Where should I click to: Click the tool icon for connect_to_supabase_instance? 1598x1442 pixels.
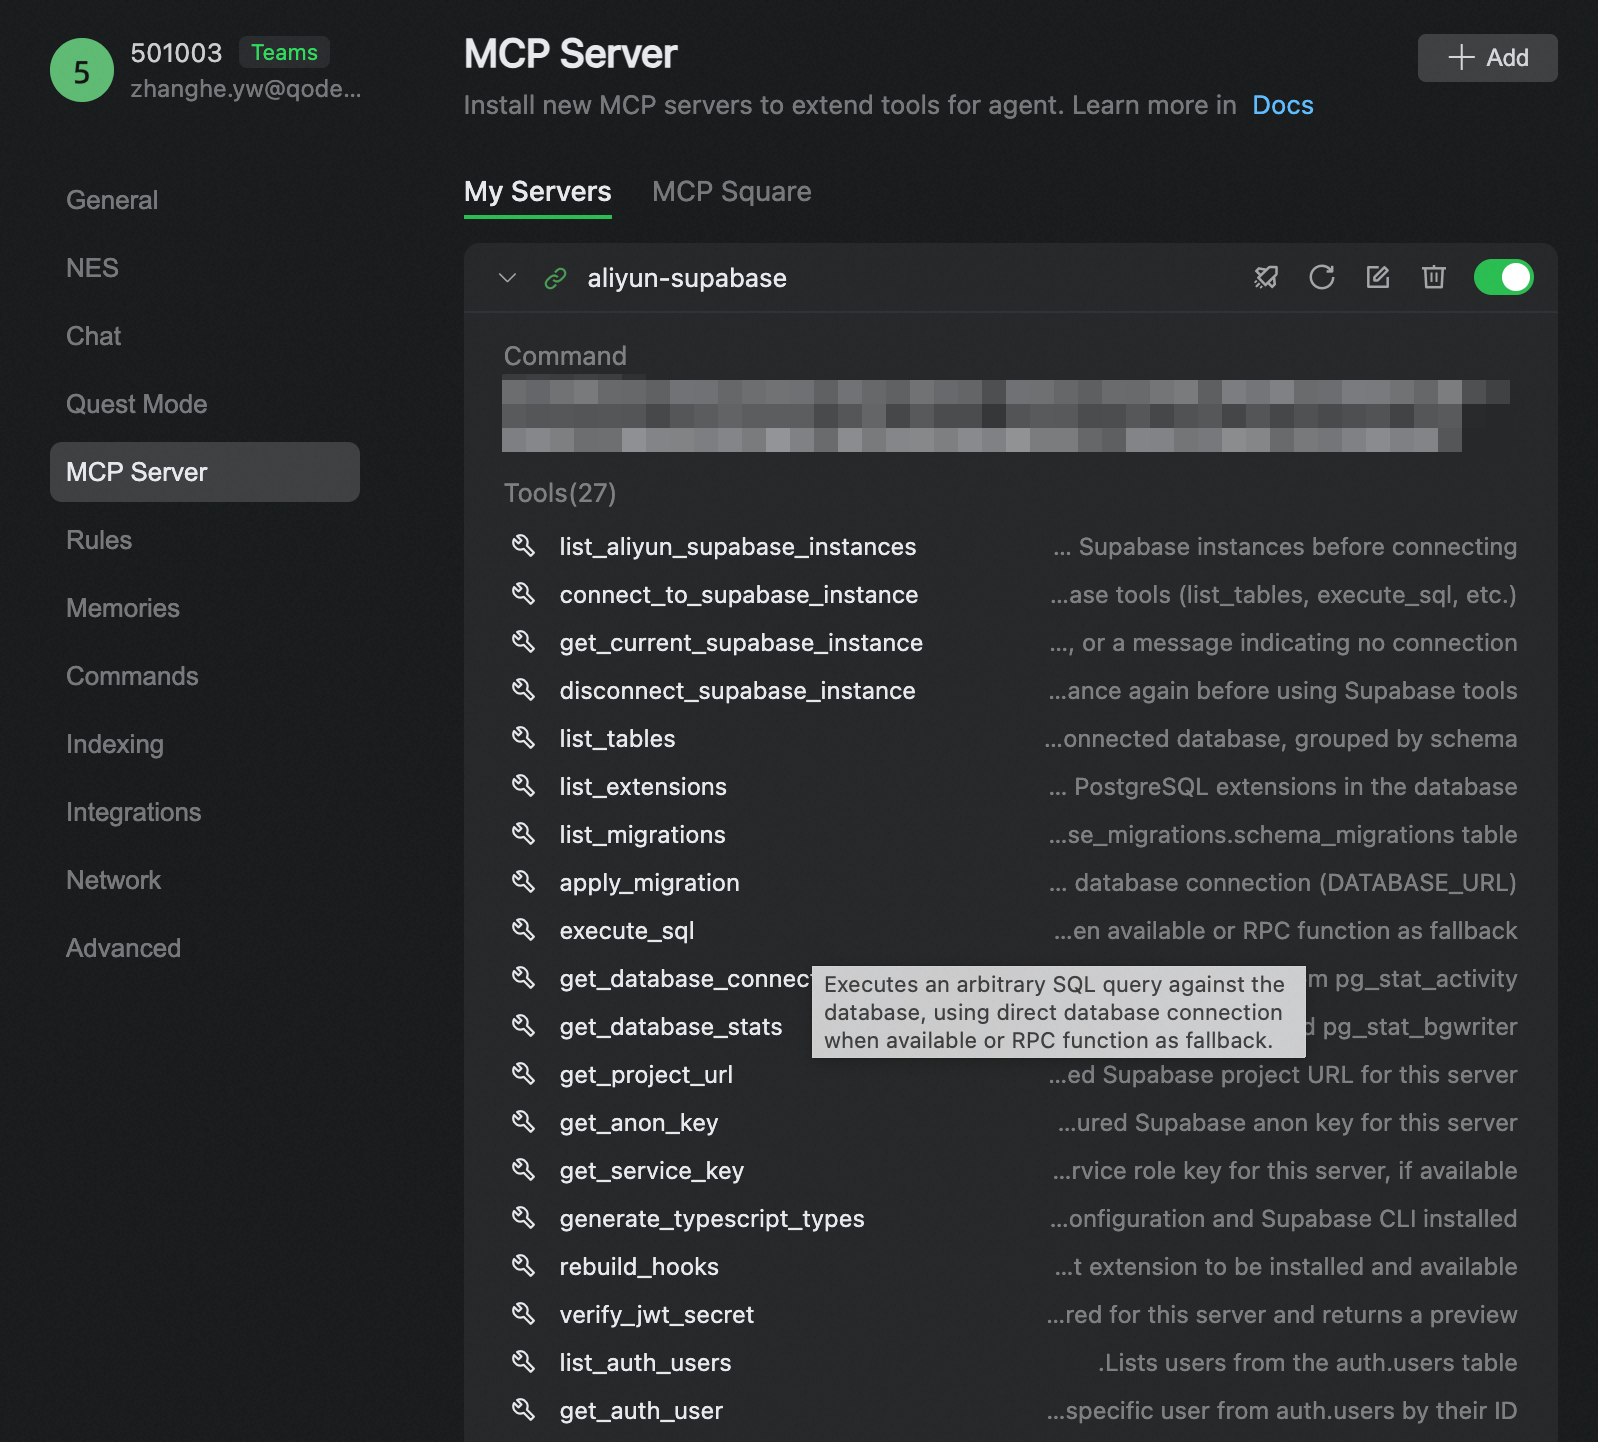(x=523, y=593)
